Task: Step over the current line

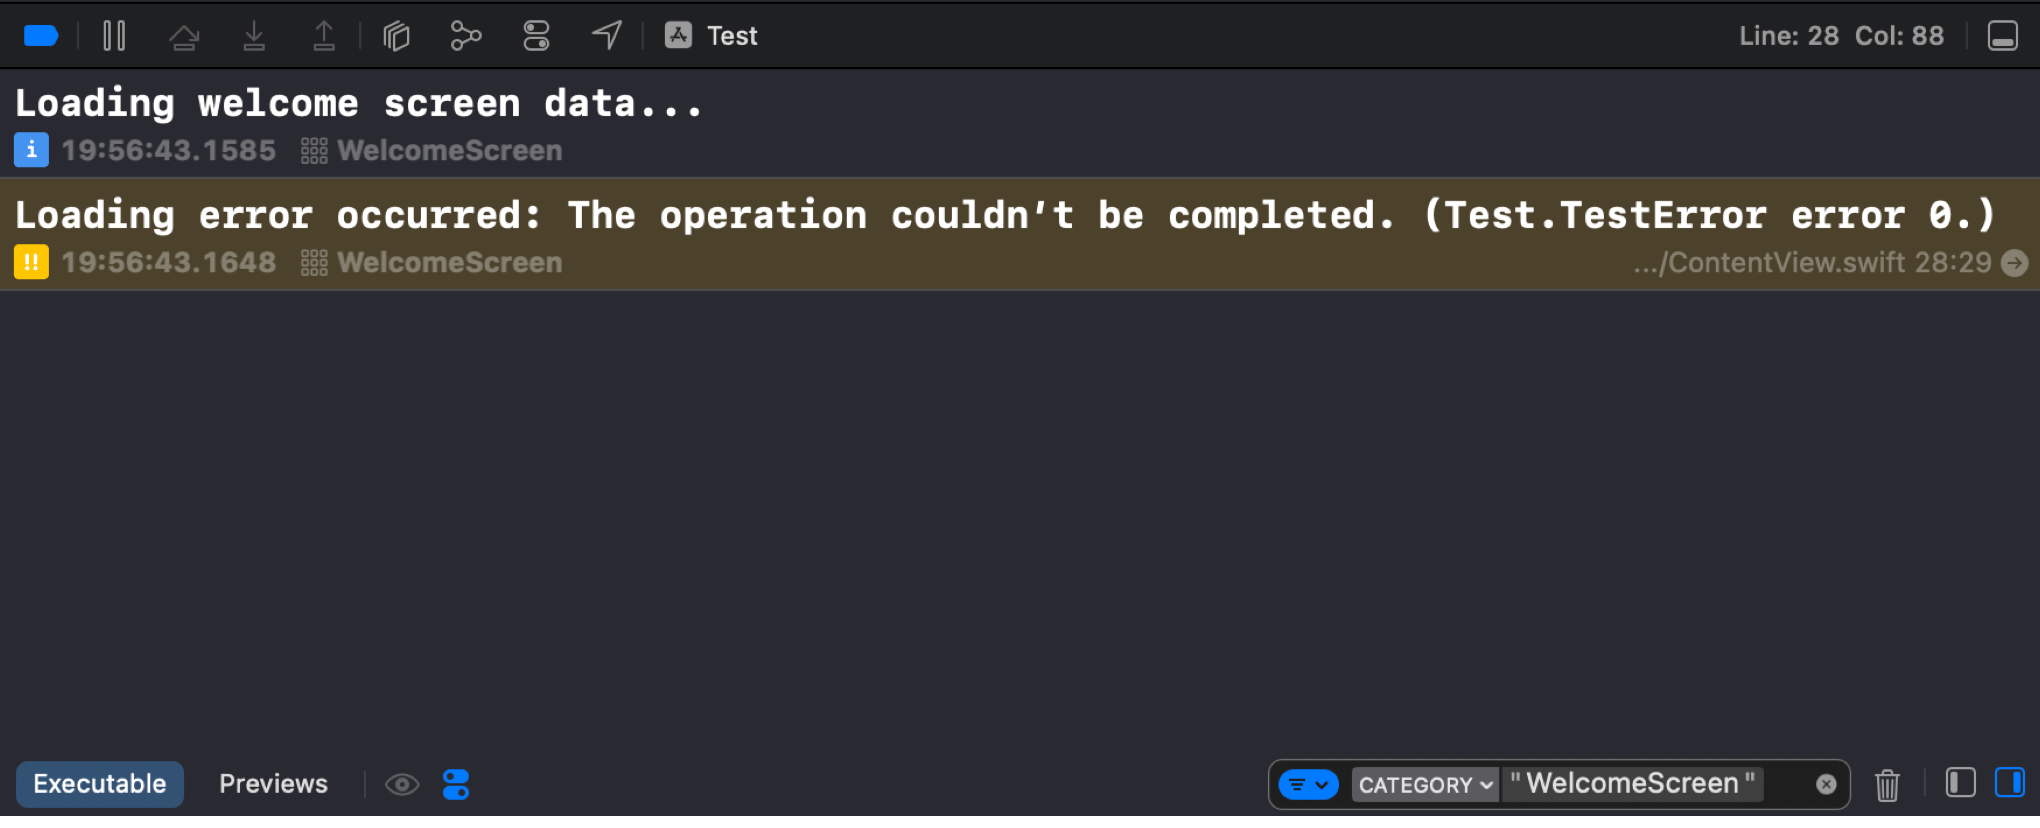Action: 185,35
